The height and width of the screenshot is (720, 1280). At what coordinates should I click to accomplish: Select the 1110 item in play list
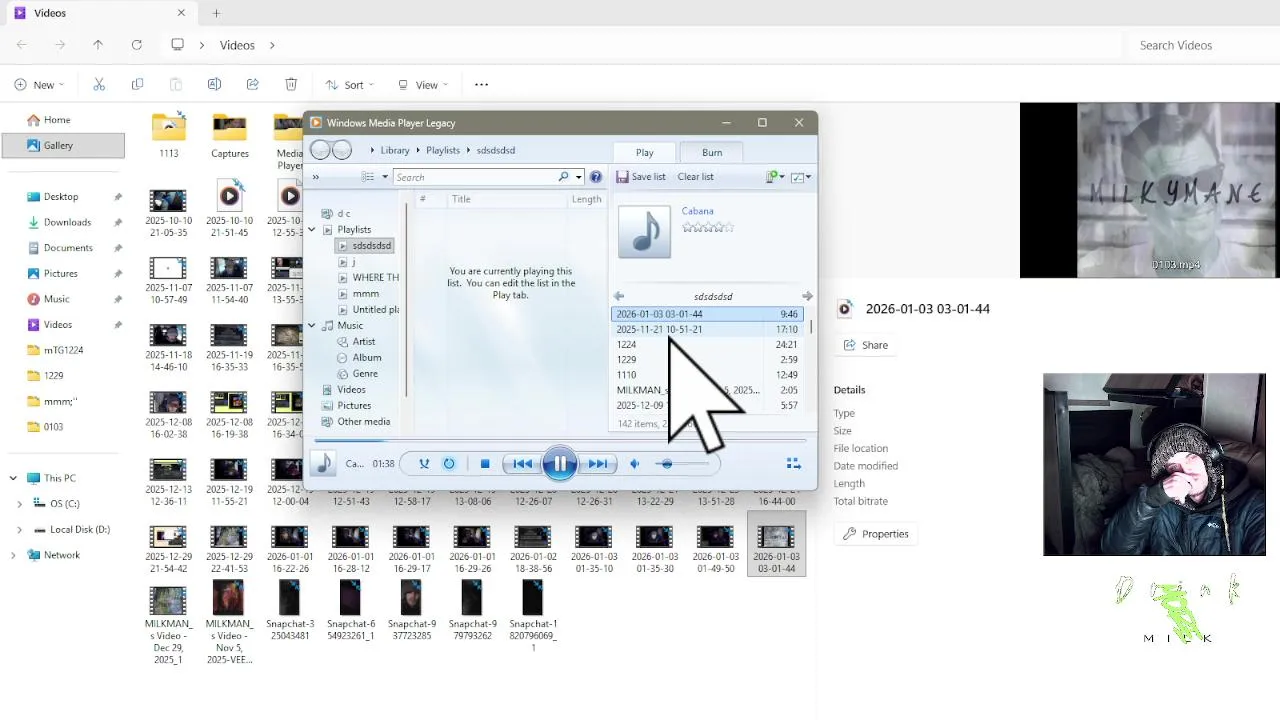[x=707, y=375]
